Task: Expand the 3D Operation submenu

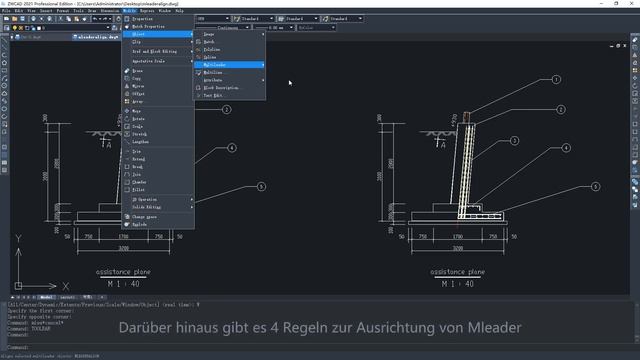Action: pyautogui.click(x=158, y=200)
